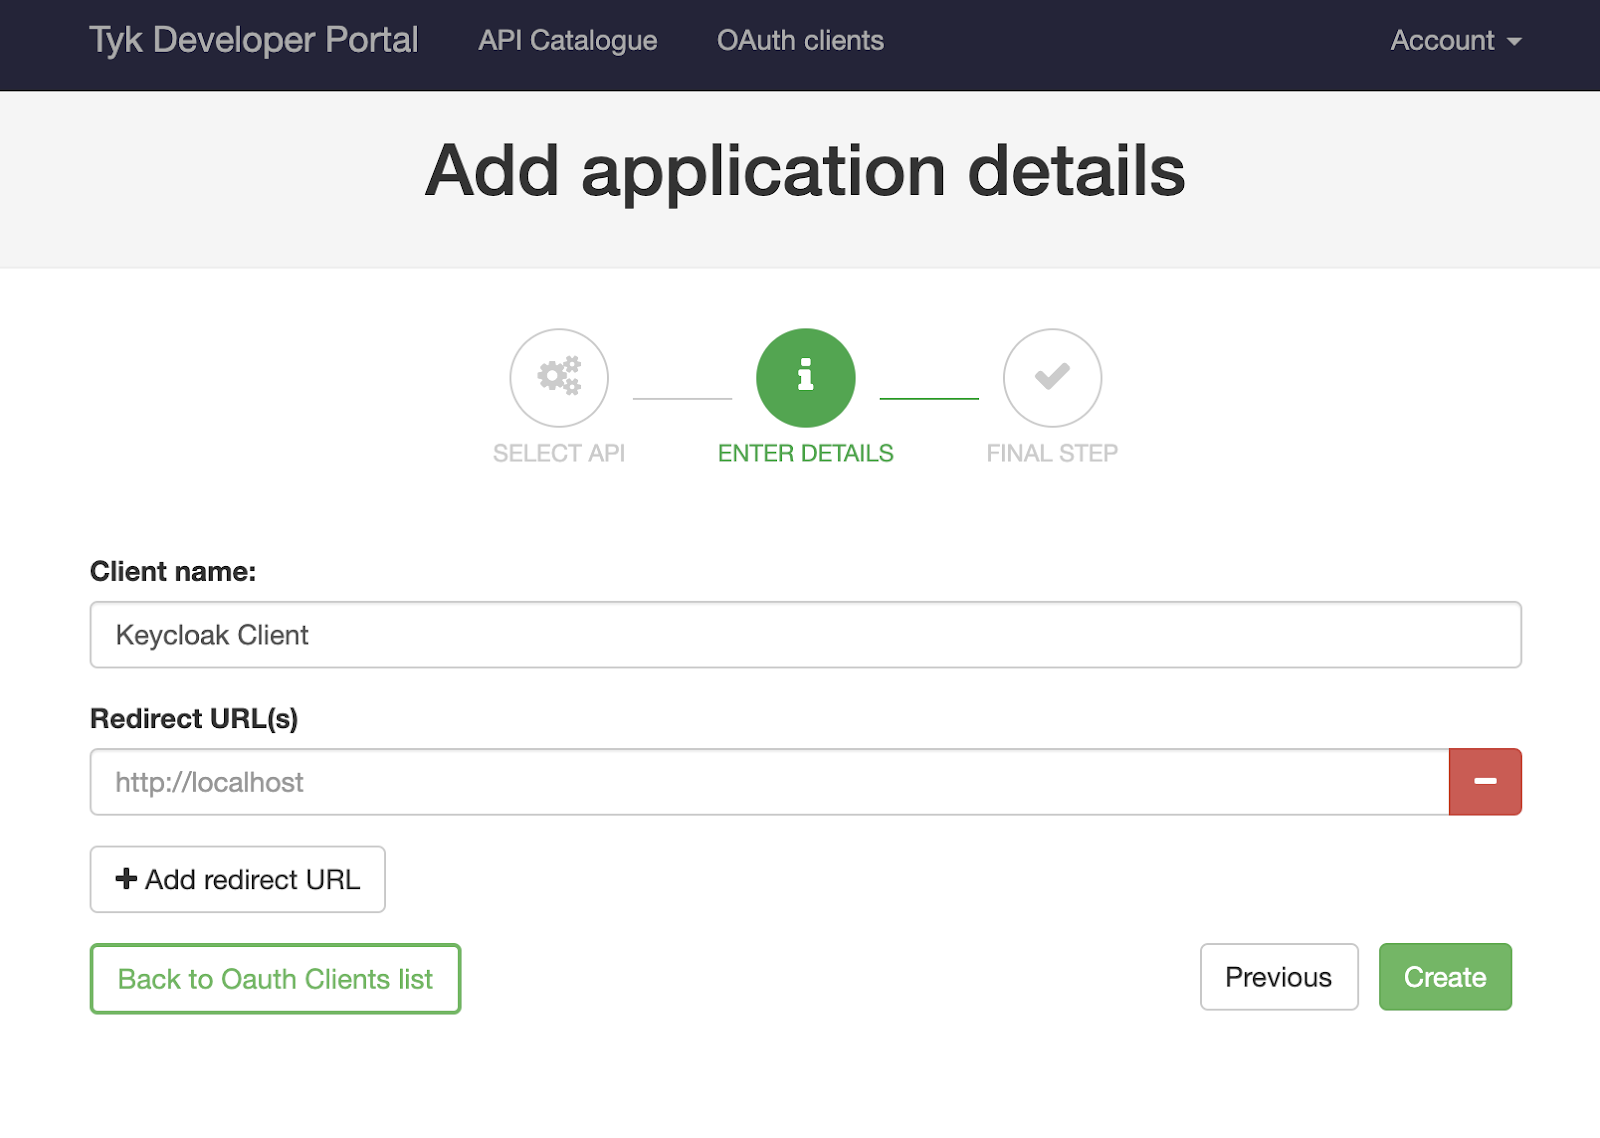Viewport: 1600px width, 1138px height.
Task: Click the Tyk Developer Portal brand link
Action: 254,40
